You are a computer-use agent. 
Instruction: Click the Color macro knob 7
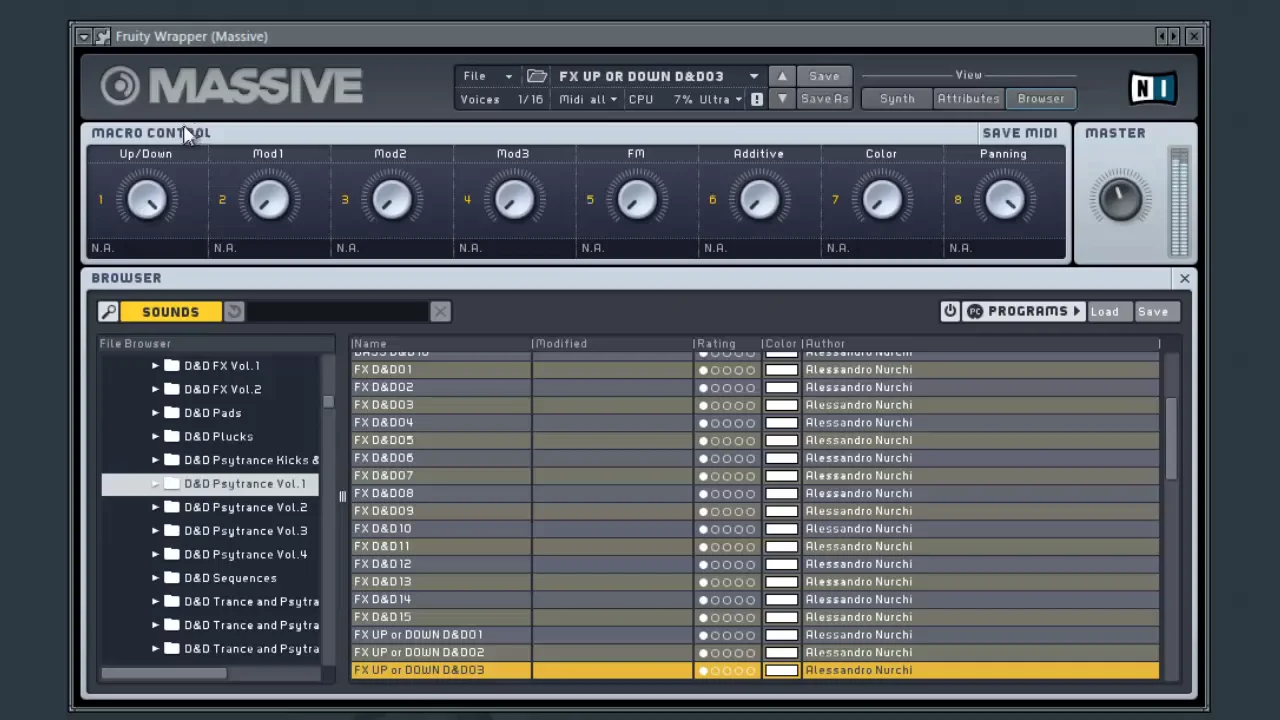coord(881,199)
